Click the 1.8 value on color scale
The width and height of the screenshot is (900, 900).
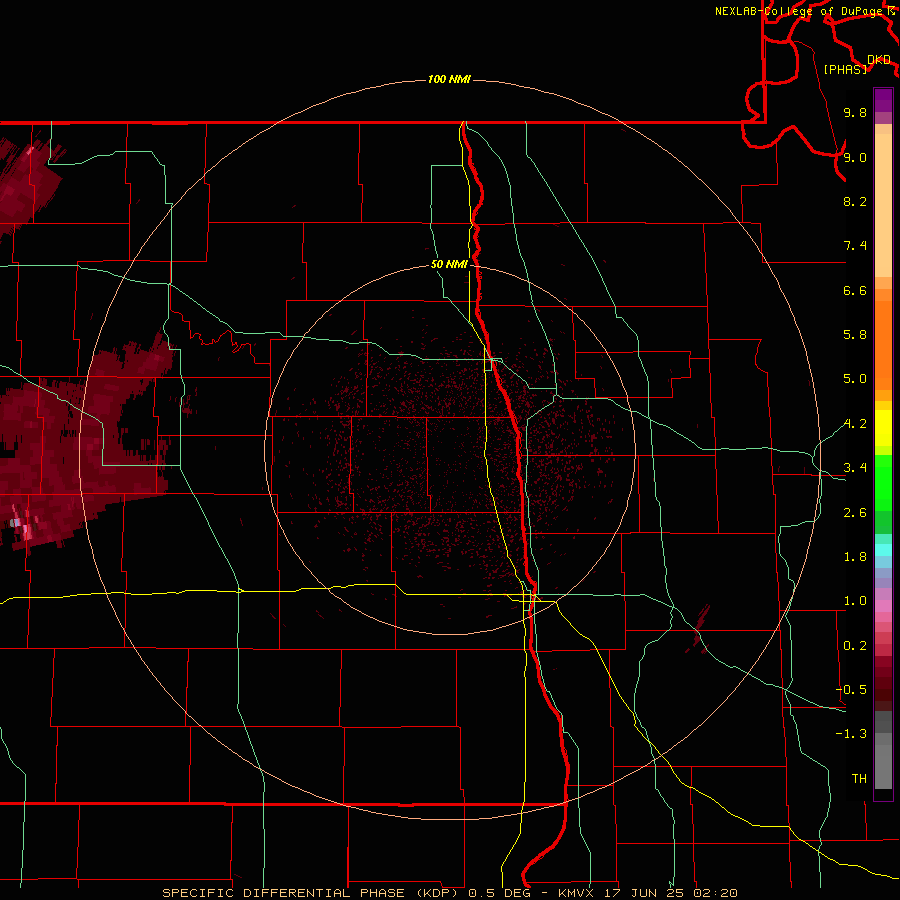pos(855,557)
